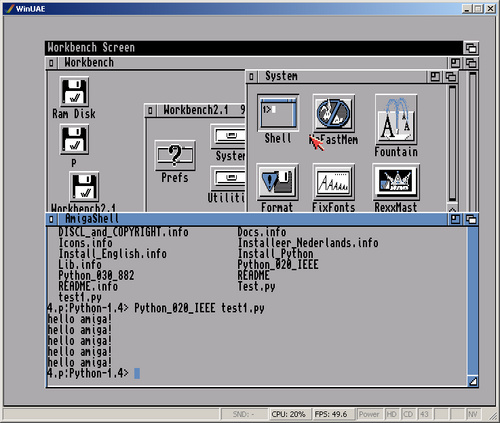Click the Workbench Screen title bar
500x423 pixels.
[x=254, y=48]
